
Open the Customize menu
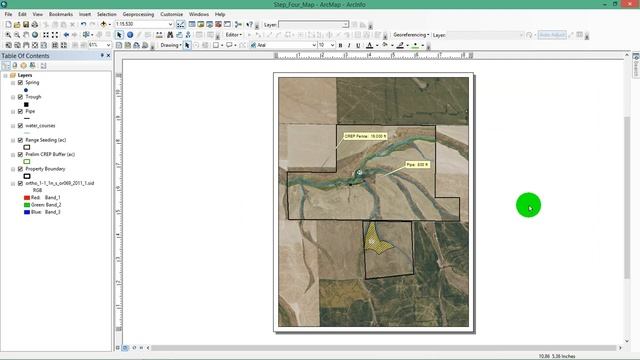(x=171, y=14)
